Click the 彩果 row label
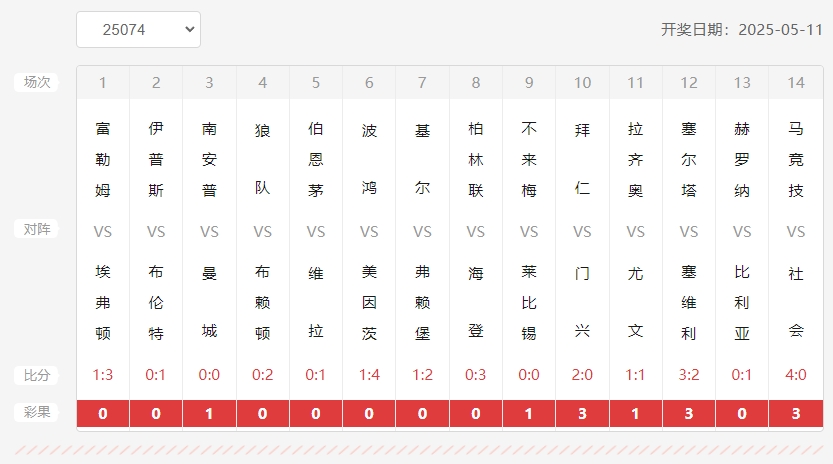 pyautogui.click(x=37, y=412)
